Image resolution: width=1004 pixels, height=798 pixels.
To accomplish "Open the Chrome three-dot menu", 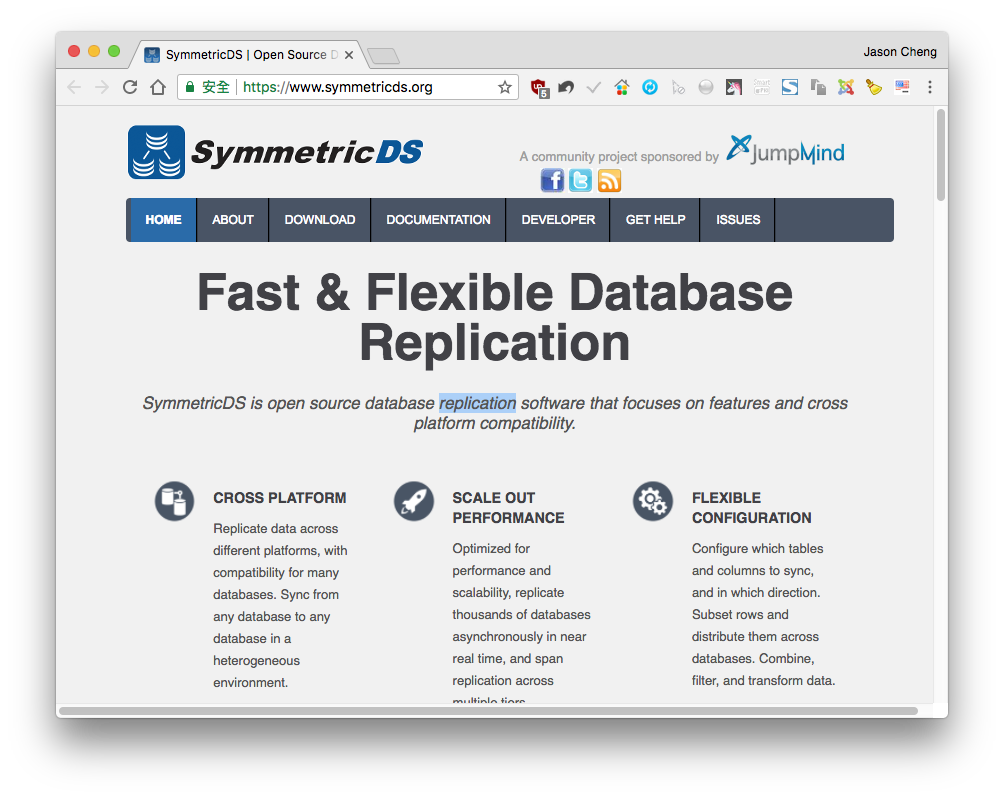I will [x=930, y=87].
